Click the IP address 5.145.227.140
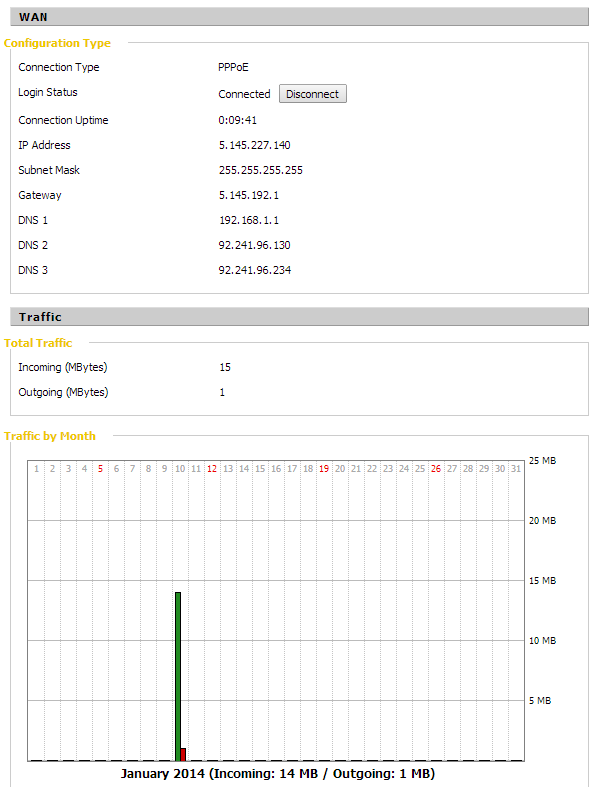Viewport: 593px width, 787px height. pyautogui.click(x=254, y=145)
